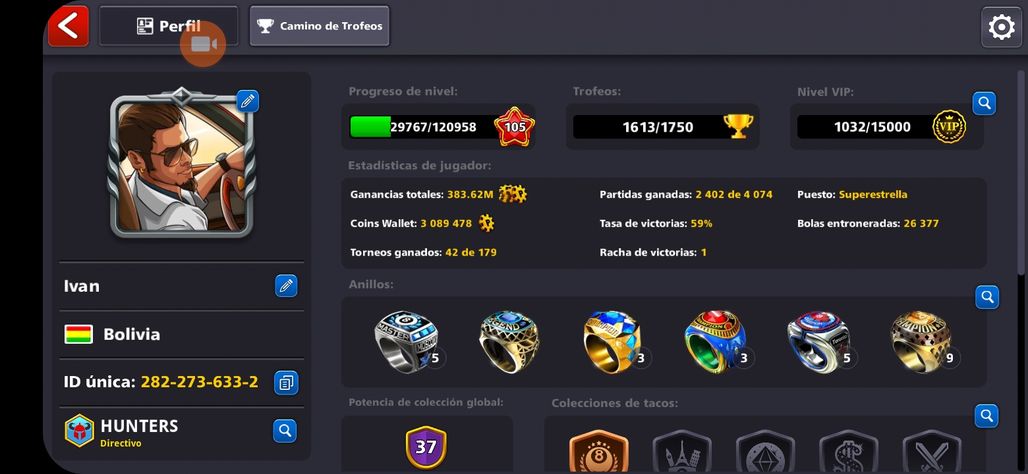This screenshot has width=1028, height=474.
Task: Search HUNTERS club with magnifier icon
Action: [285, 431]
